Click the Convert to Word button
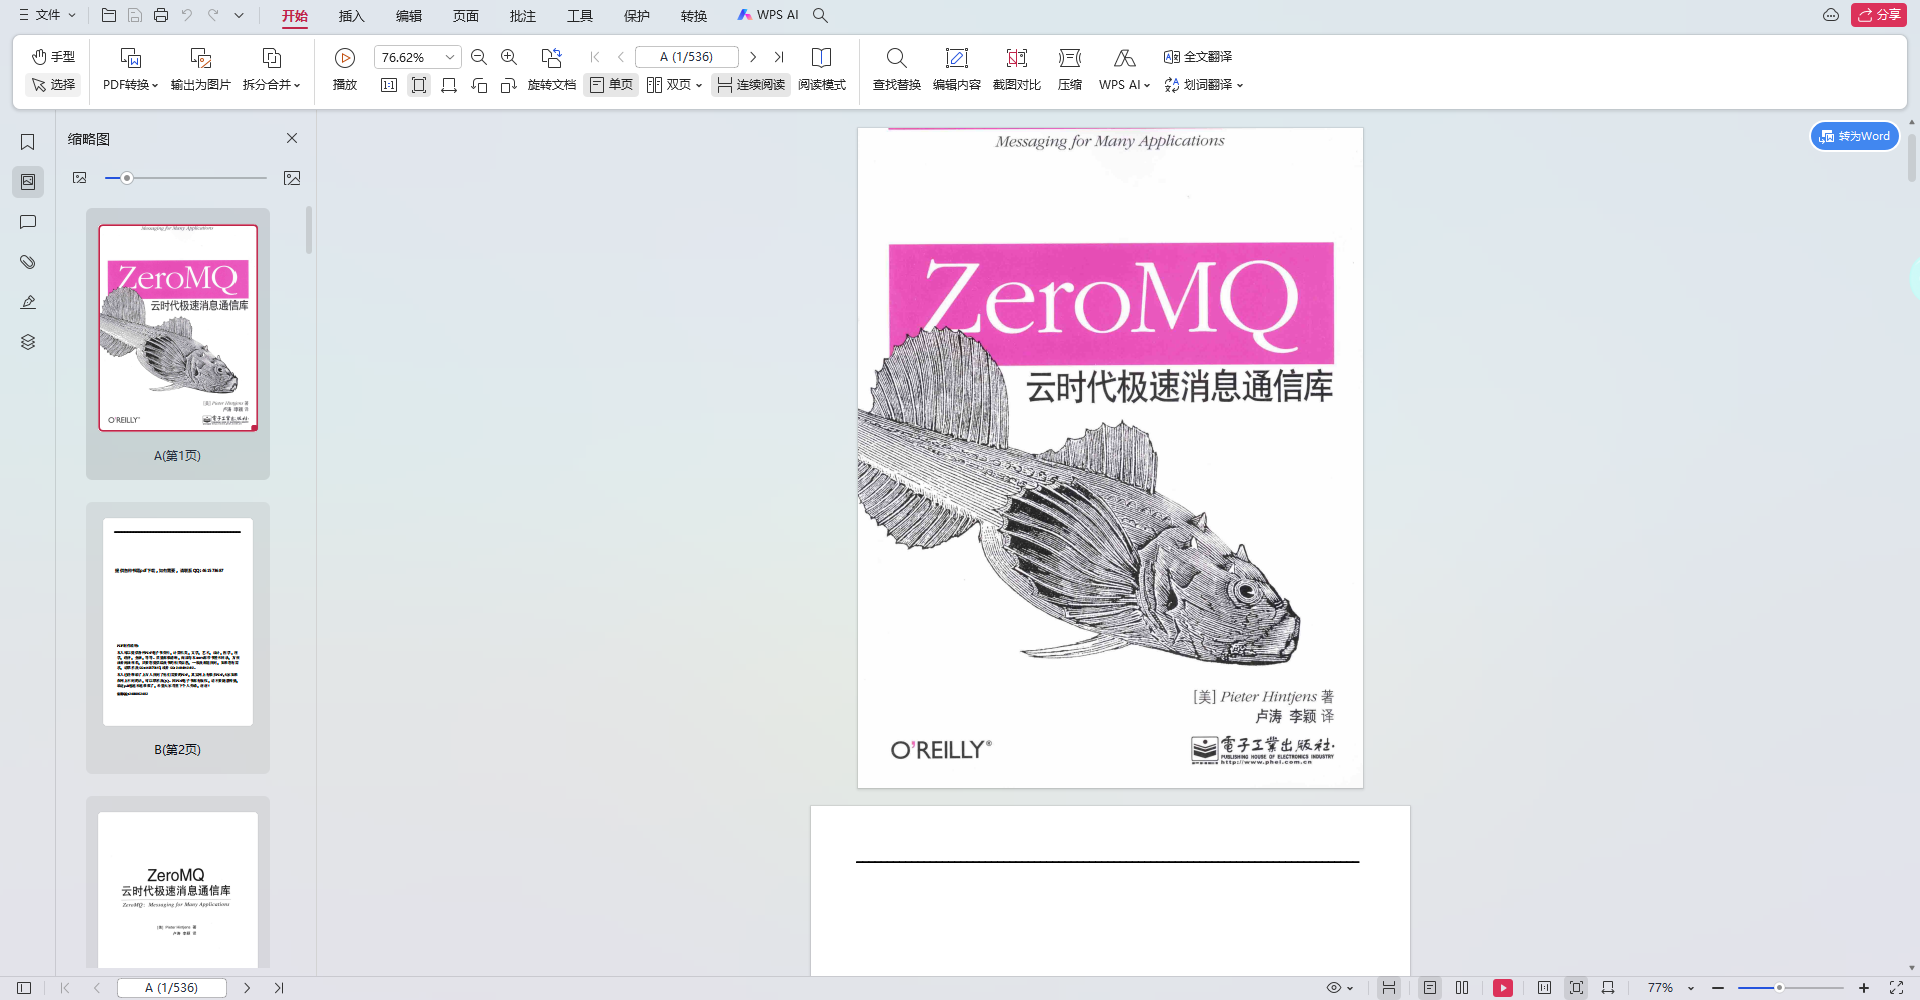Viewport: 1920px width, 1000px height. [1854, 136]
